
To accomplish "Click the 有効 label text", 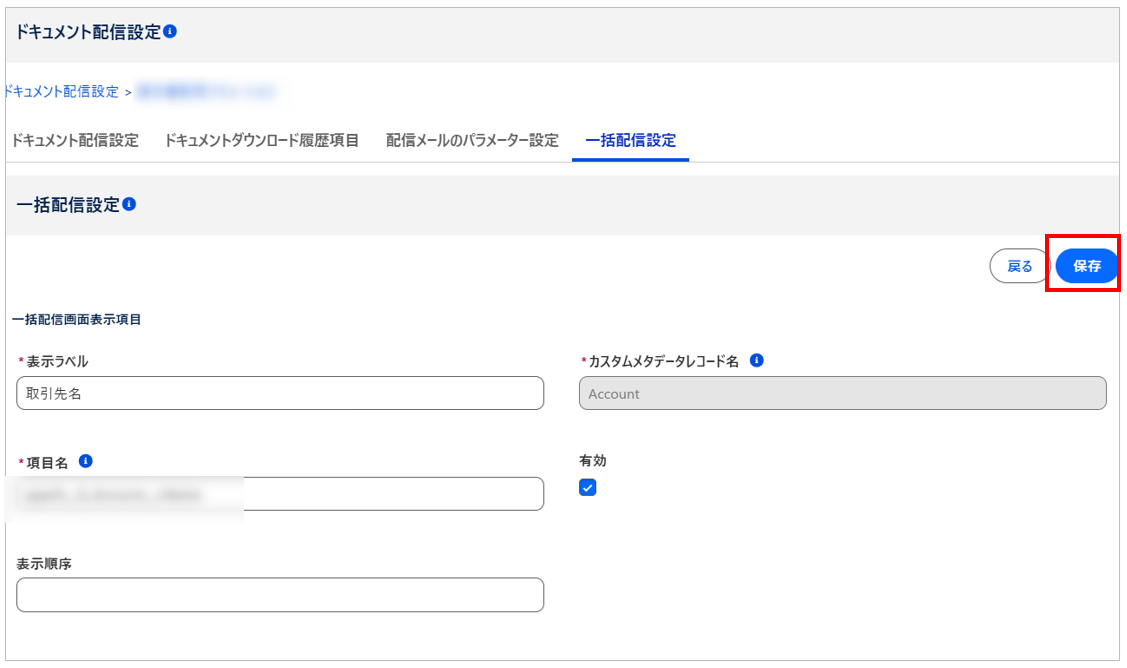I will point(593,461).
